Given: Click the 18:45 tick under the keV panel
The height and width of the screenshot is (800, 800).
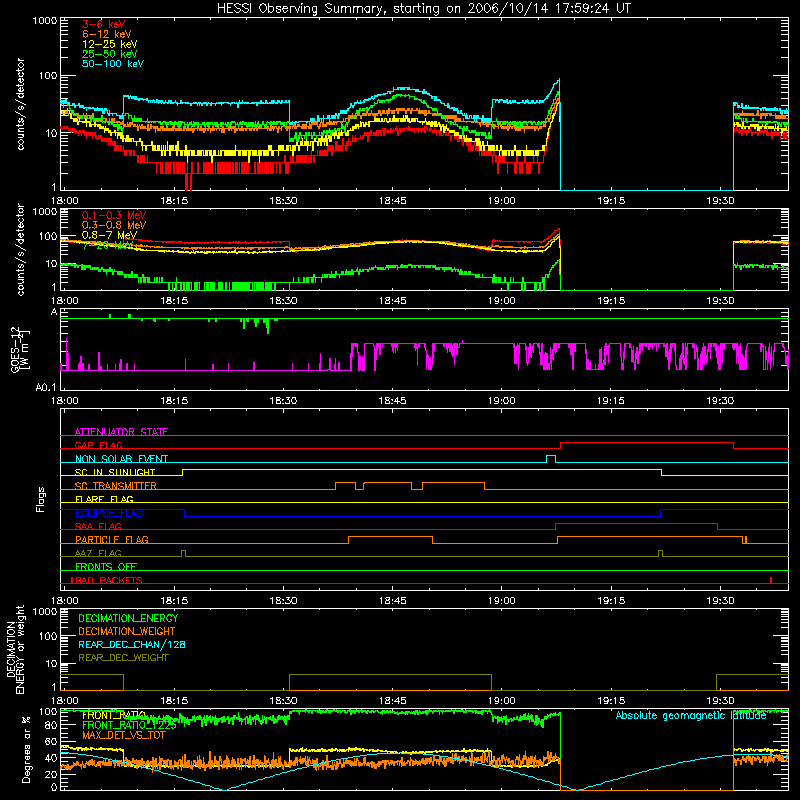Looking at the screenshot, I should 392,201.
